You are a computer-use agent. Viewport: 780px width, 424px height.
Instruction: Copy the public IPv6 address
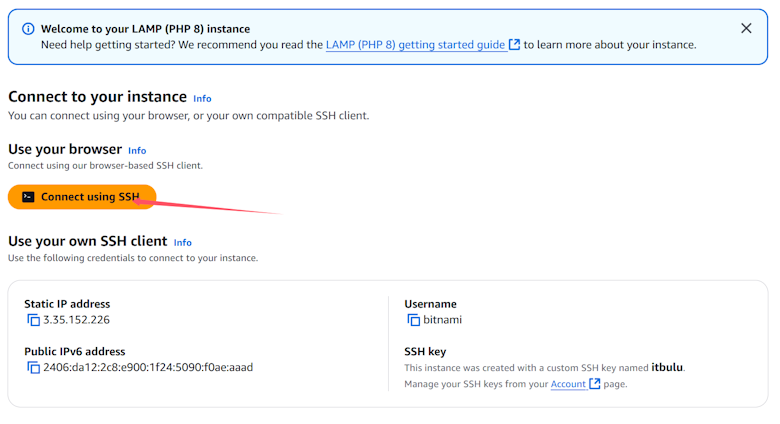click(x=33, y=367)
